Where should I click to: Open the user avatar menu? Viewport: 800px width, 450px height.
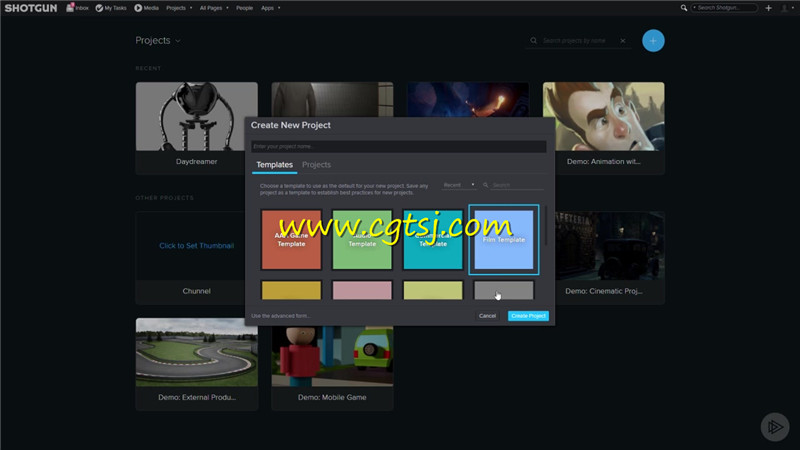coord(785,8)
